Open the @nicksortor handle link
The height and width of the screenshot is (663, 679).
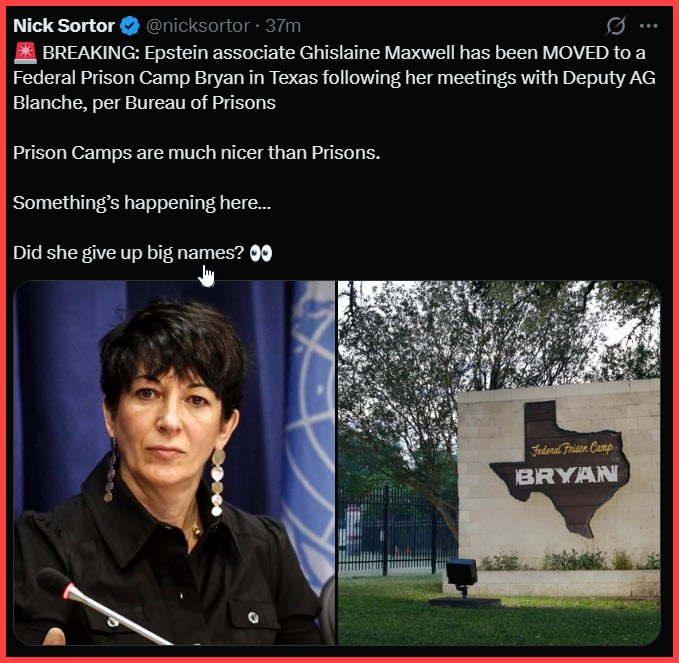click(198, 26)
